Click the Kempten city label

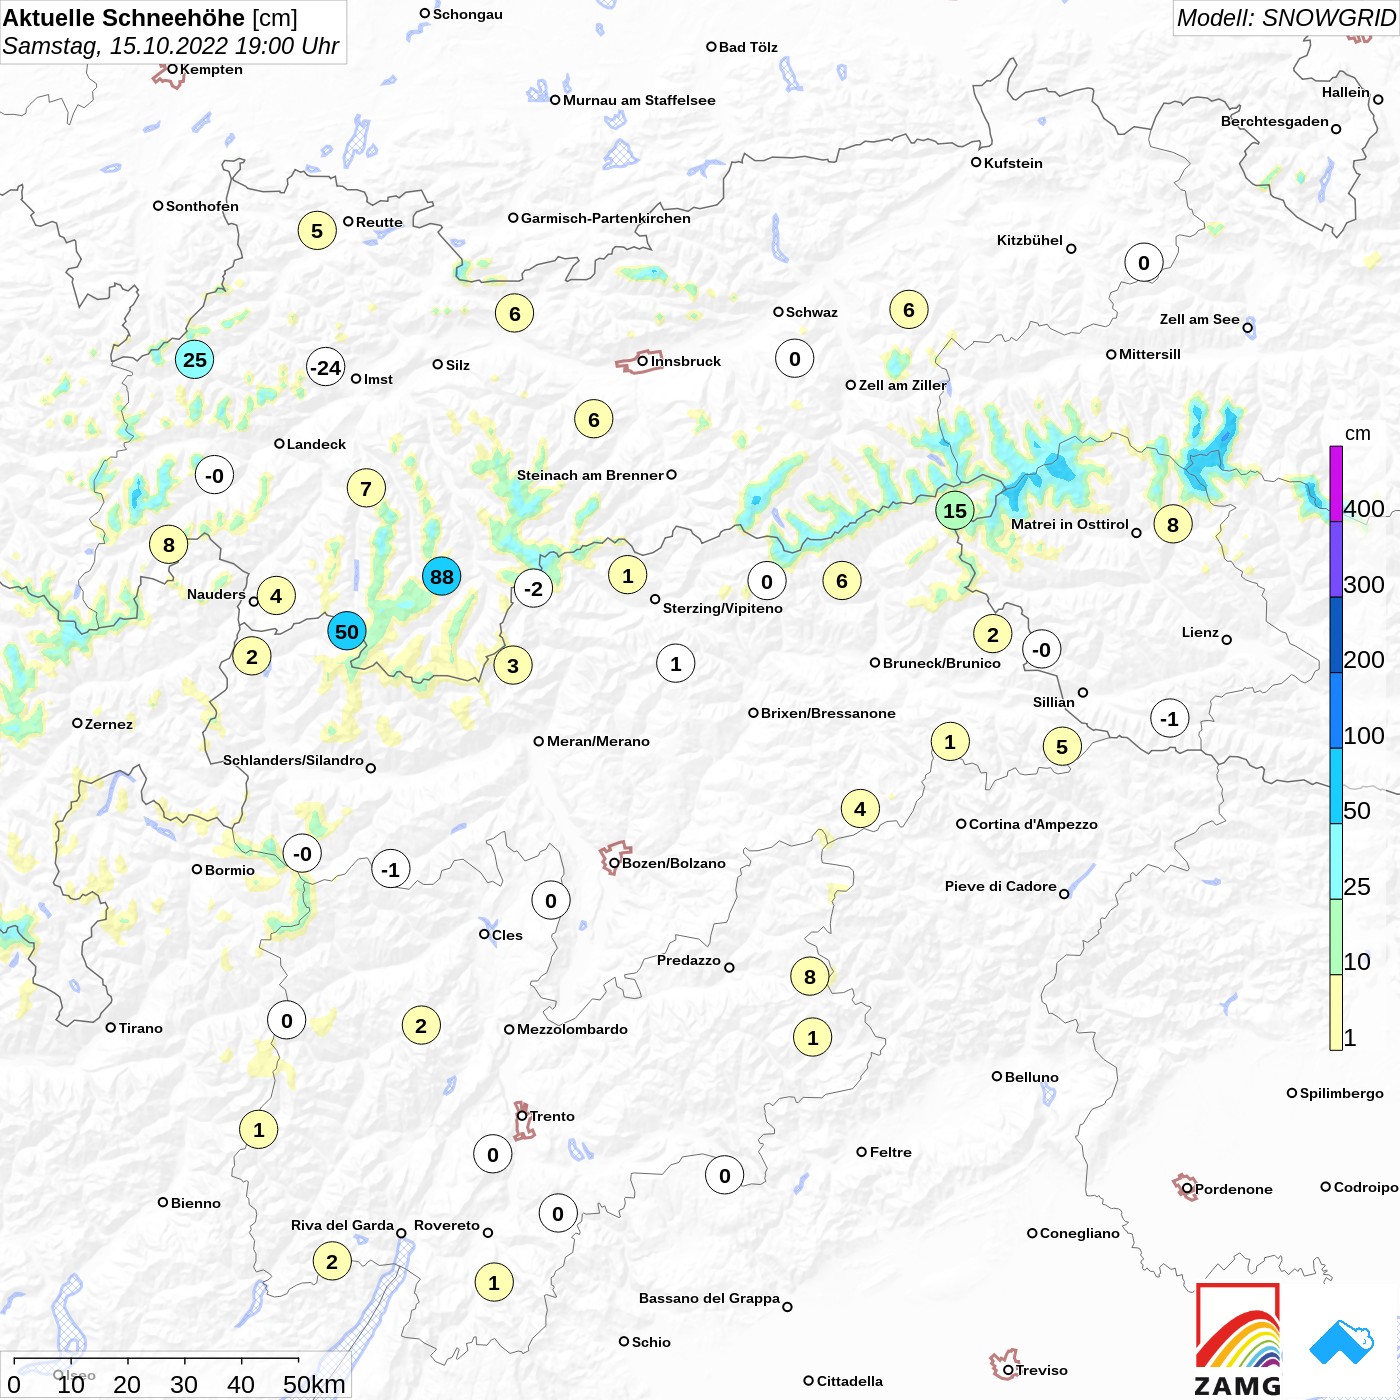coord(211,69)
